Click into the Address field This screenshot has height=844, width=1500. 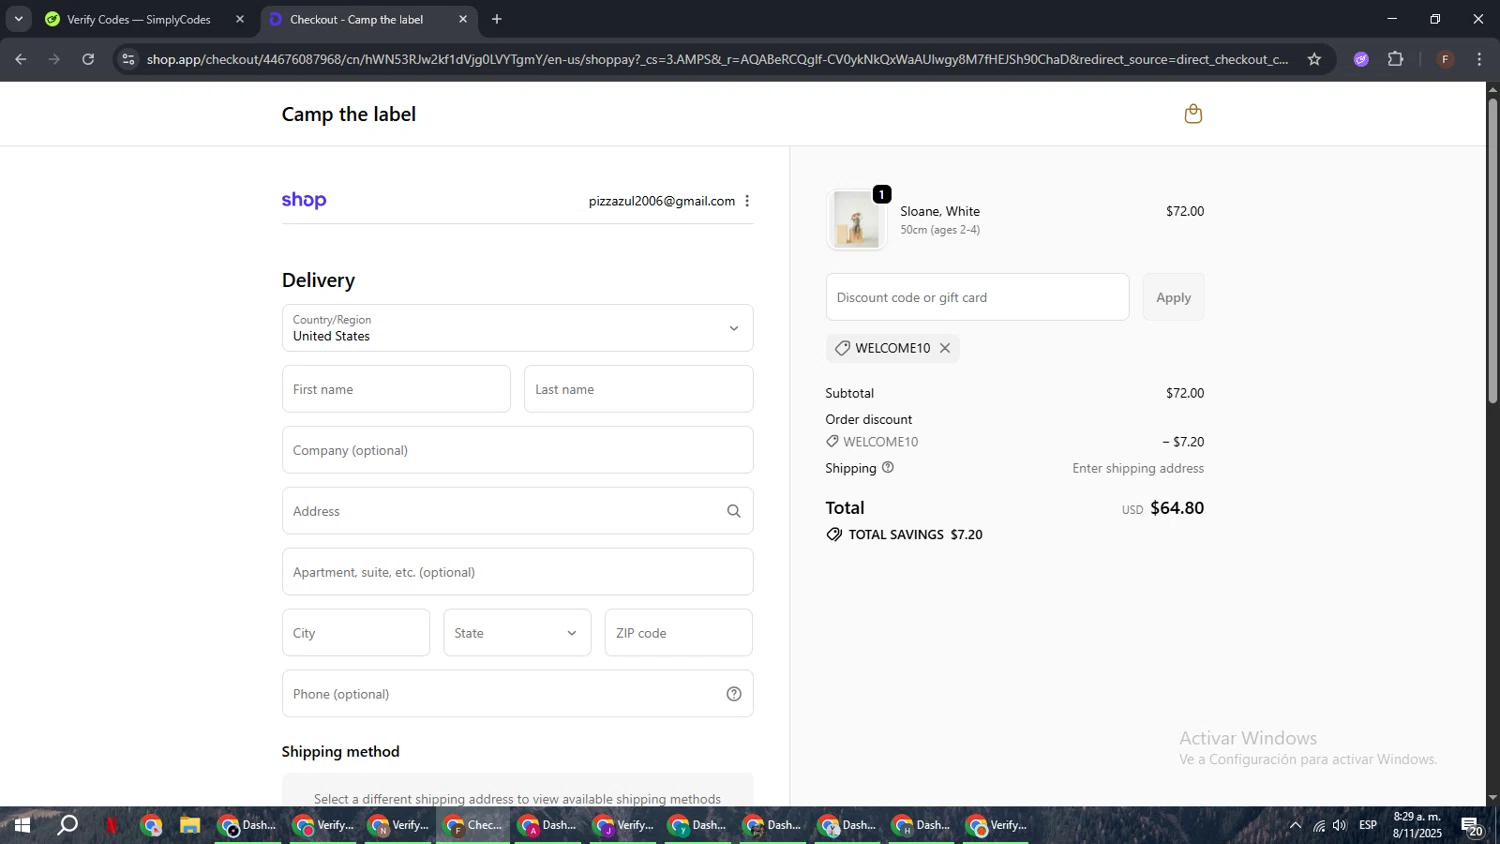click(x=517, y=511)
